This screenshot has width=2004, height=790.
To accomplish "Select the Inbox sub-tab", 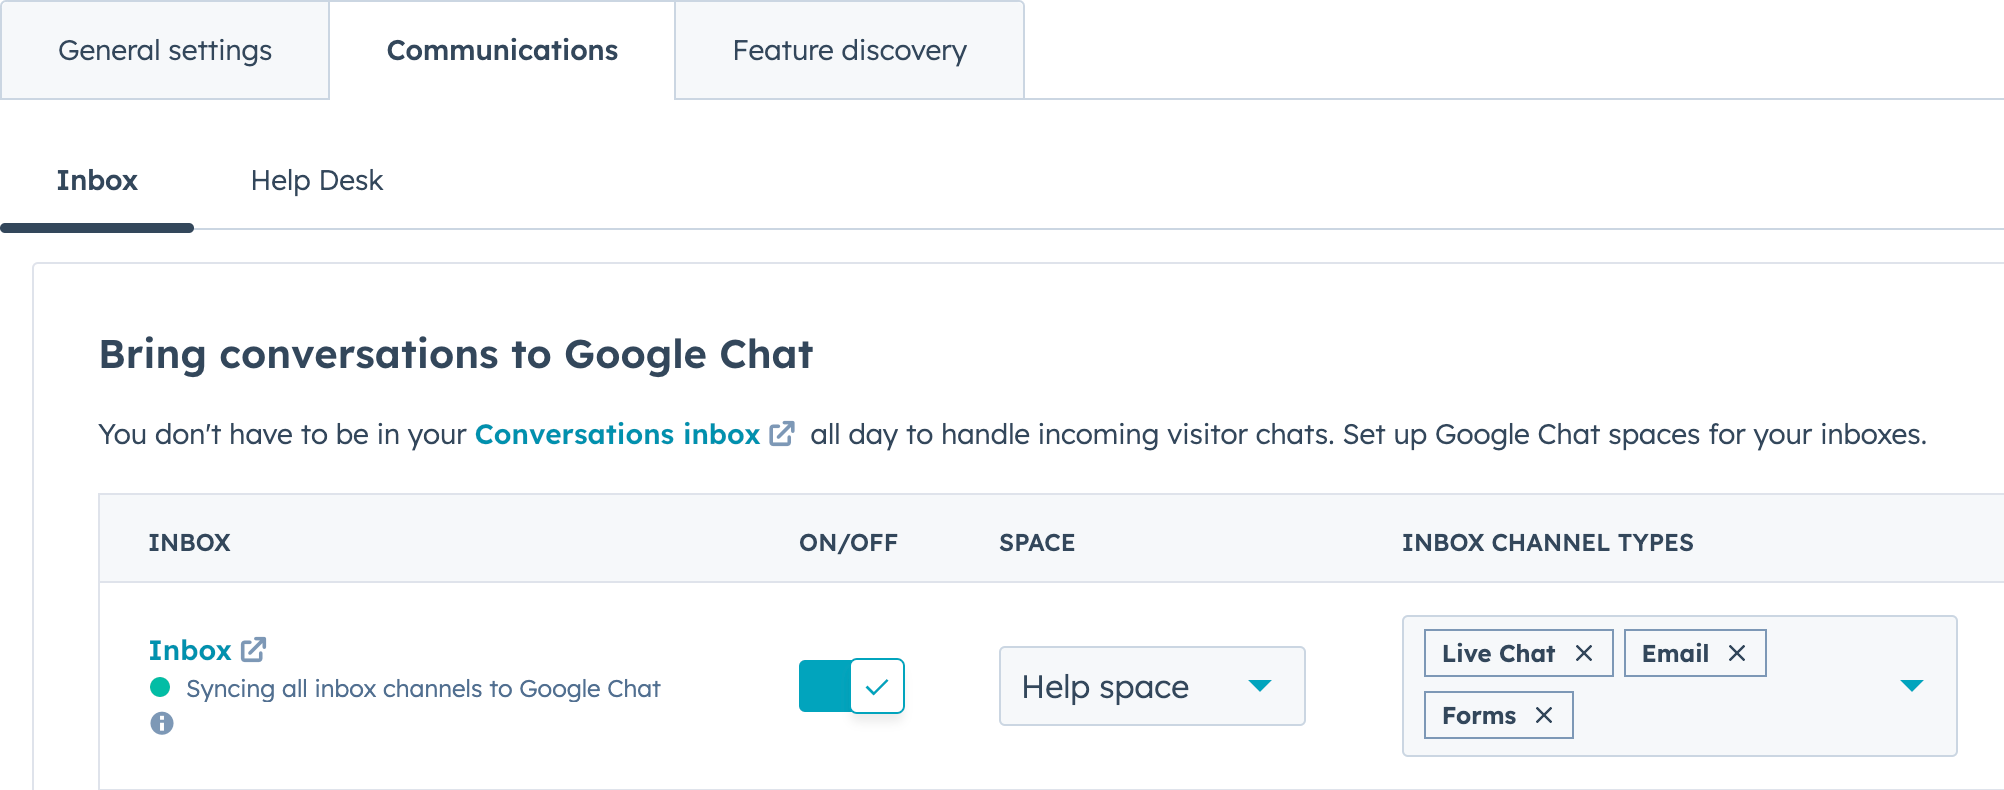I will pos(97,180).
